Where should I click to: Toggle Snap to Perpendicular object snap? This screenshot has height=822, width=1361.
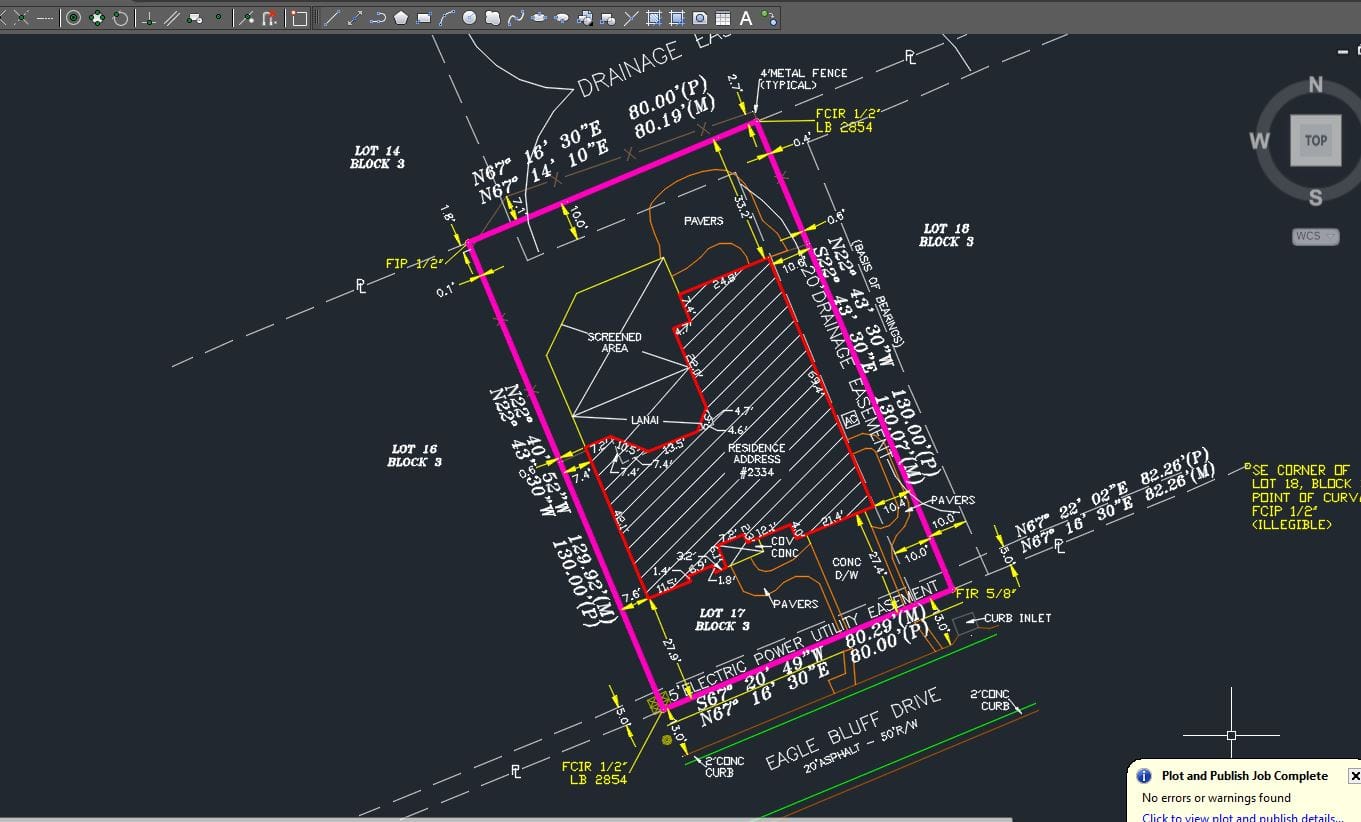[149, 18]
